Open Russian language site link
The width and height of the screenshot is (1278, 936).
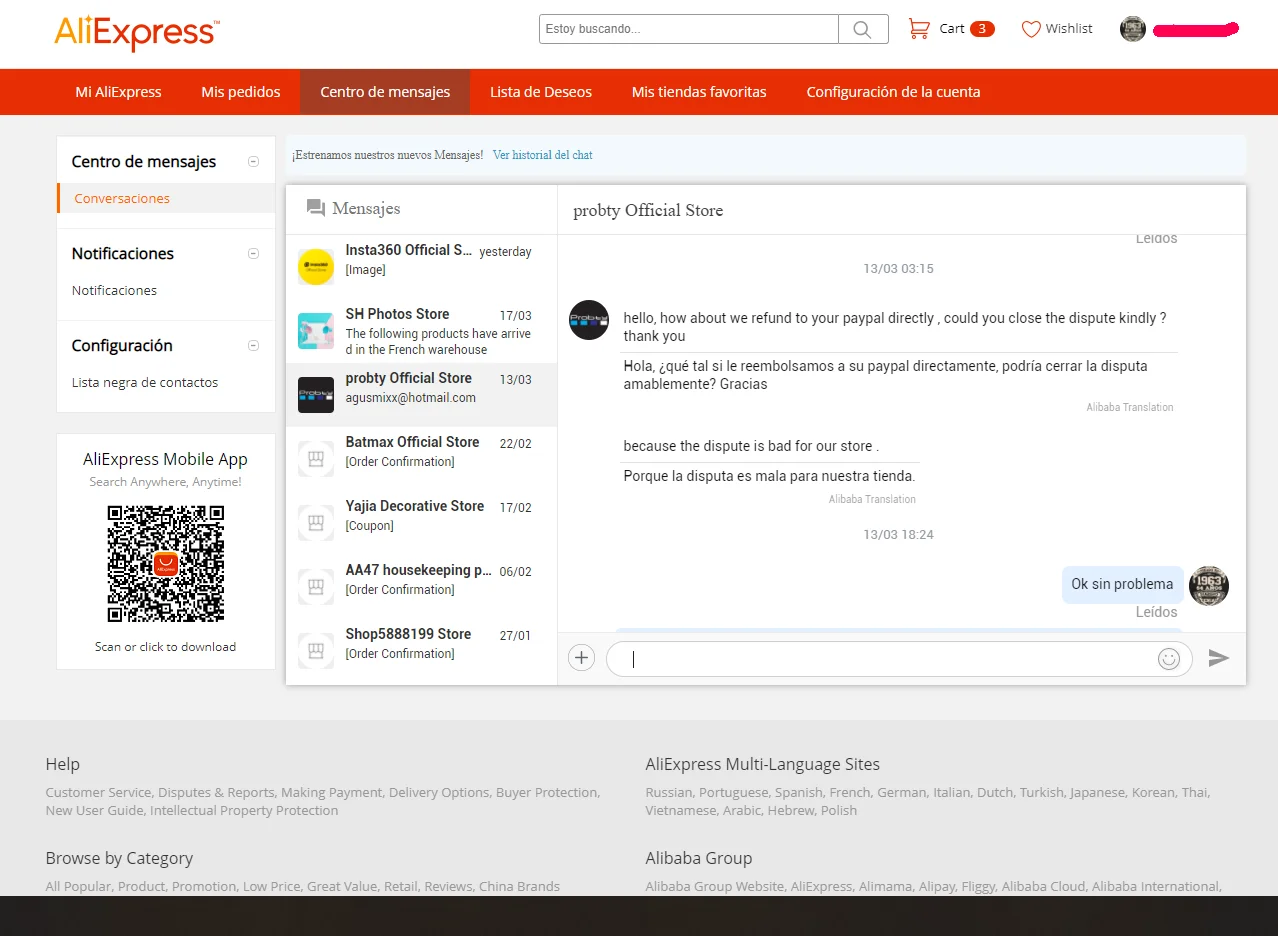click(668, 793)
